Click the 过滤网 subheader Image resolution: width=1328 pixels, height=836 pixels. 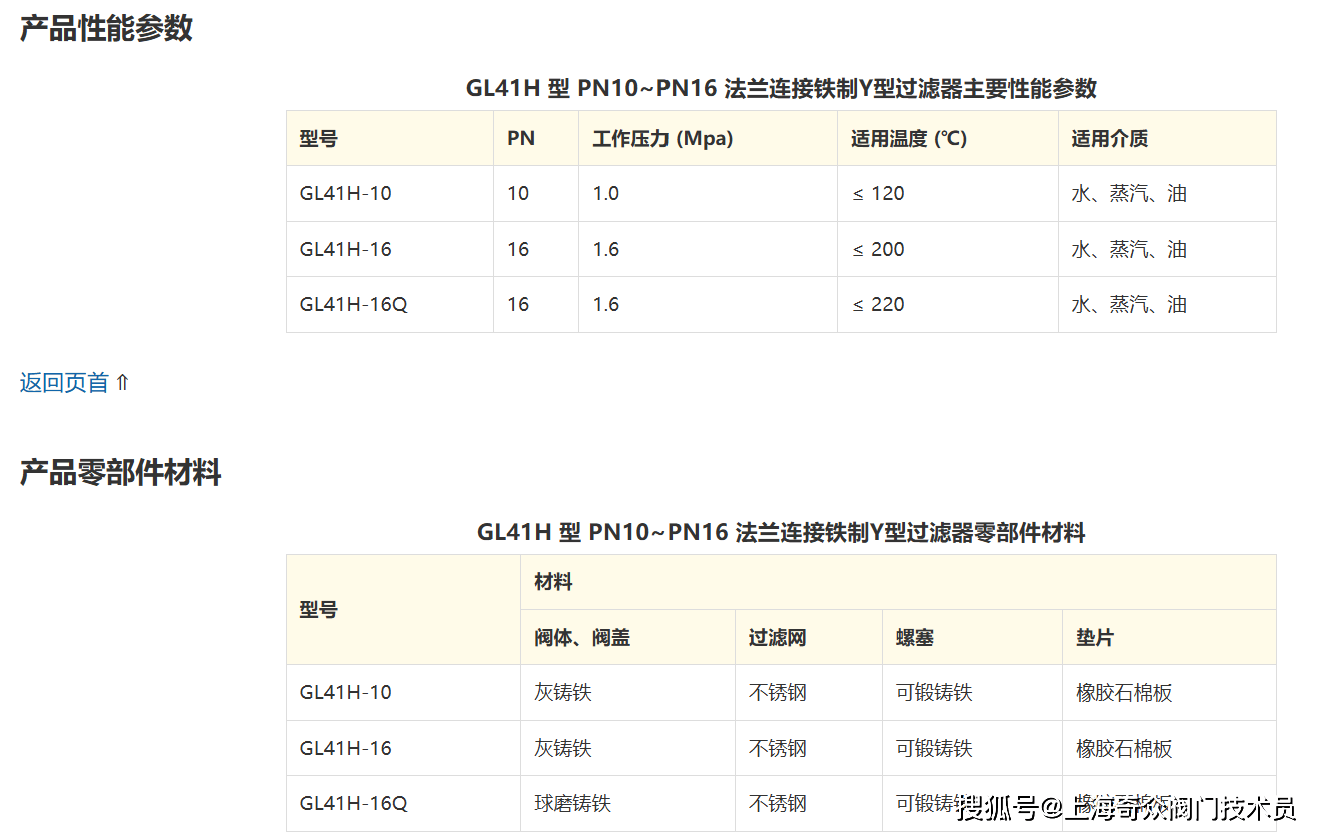778,637
